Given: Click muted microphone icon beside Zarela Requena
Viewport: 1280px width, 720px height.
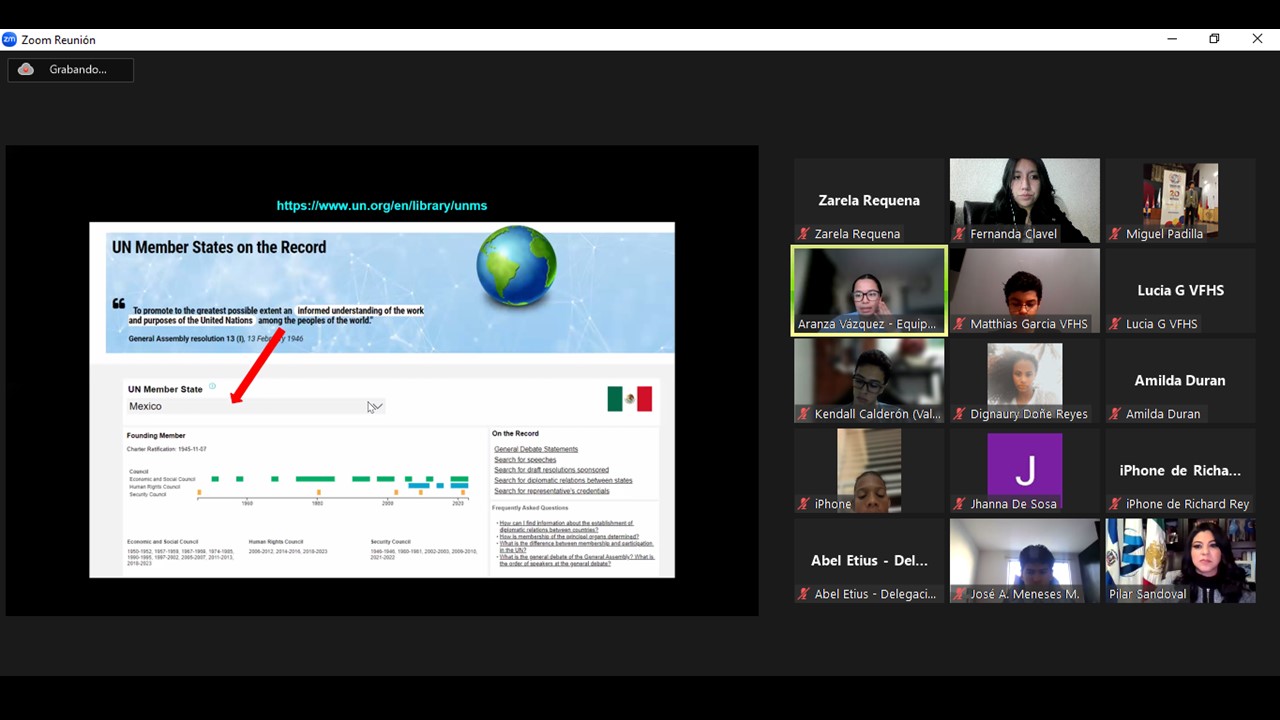Looking at the screenshot, I should (803, 234).
